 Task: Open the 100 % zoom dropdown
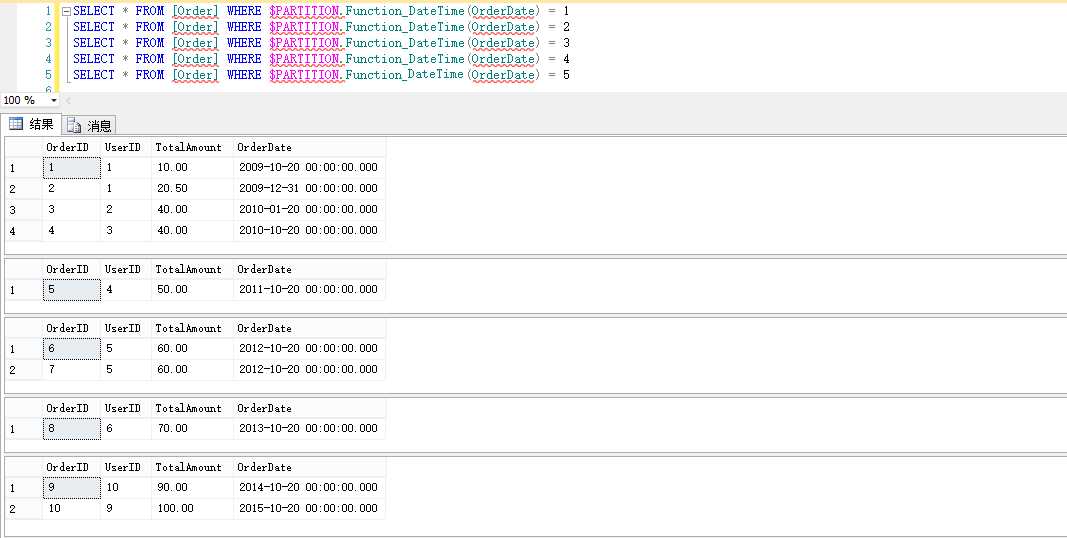click(x=54, y=101)
